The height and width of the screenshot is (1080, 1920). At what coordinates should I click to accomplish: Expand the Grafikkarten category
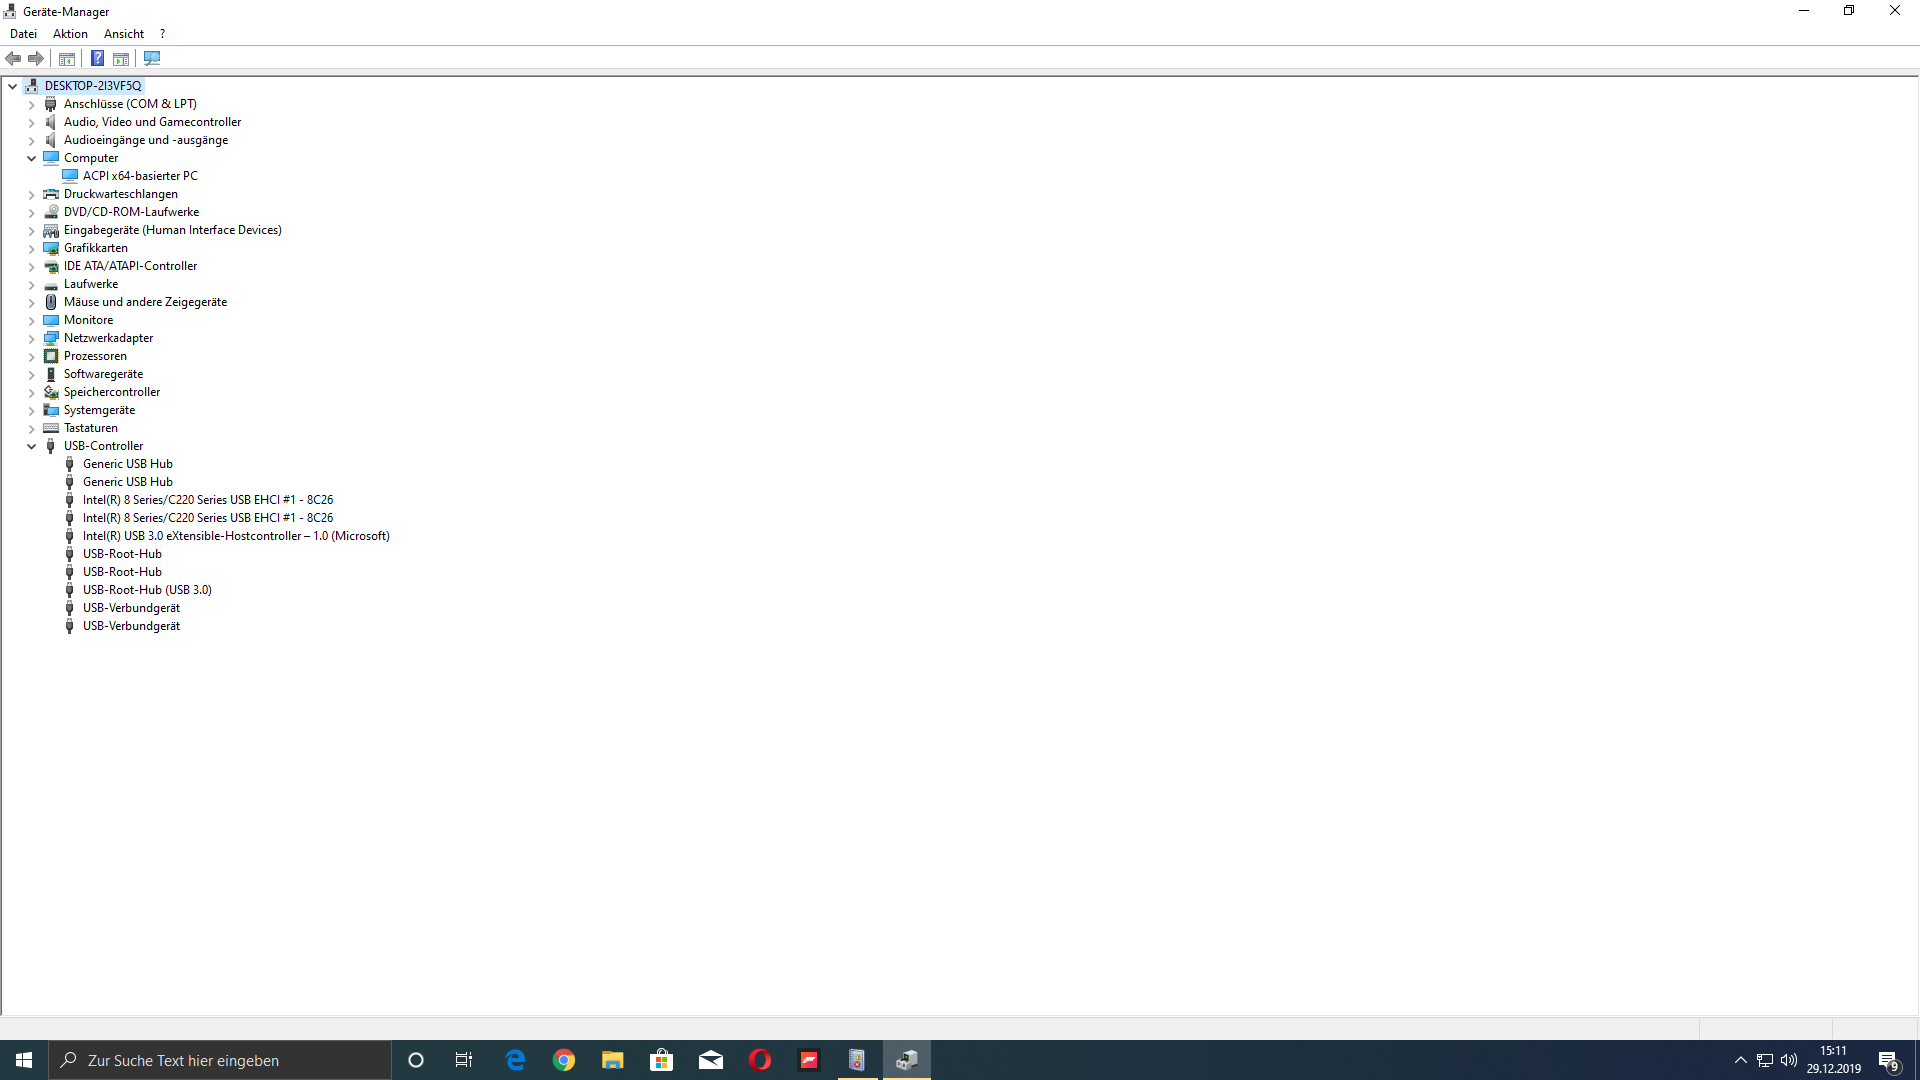tap(31, 249)
